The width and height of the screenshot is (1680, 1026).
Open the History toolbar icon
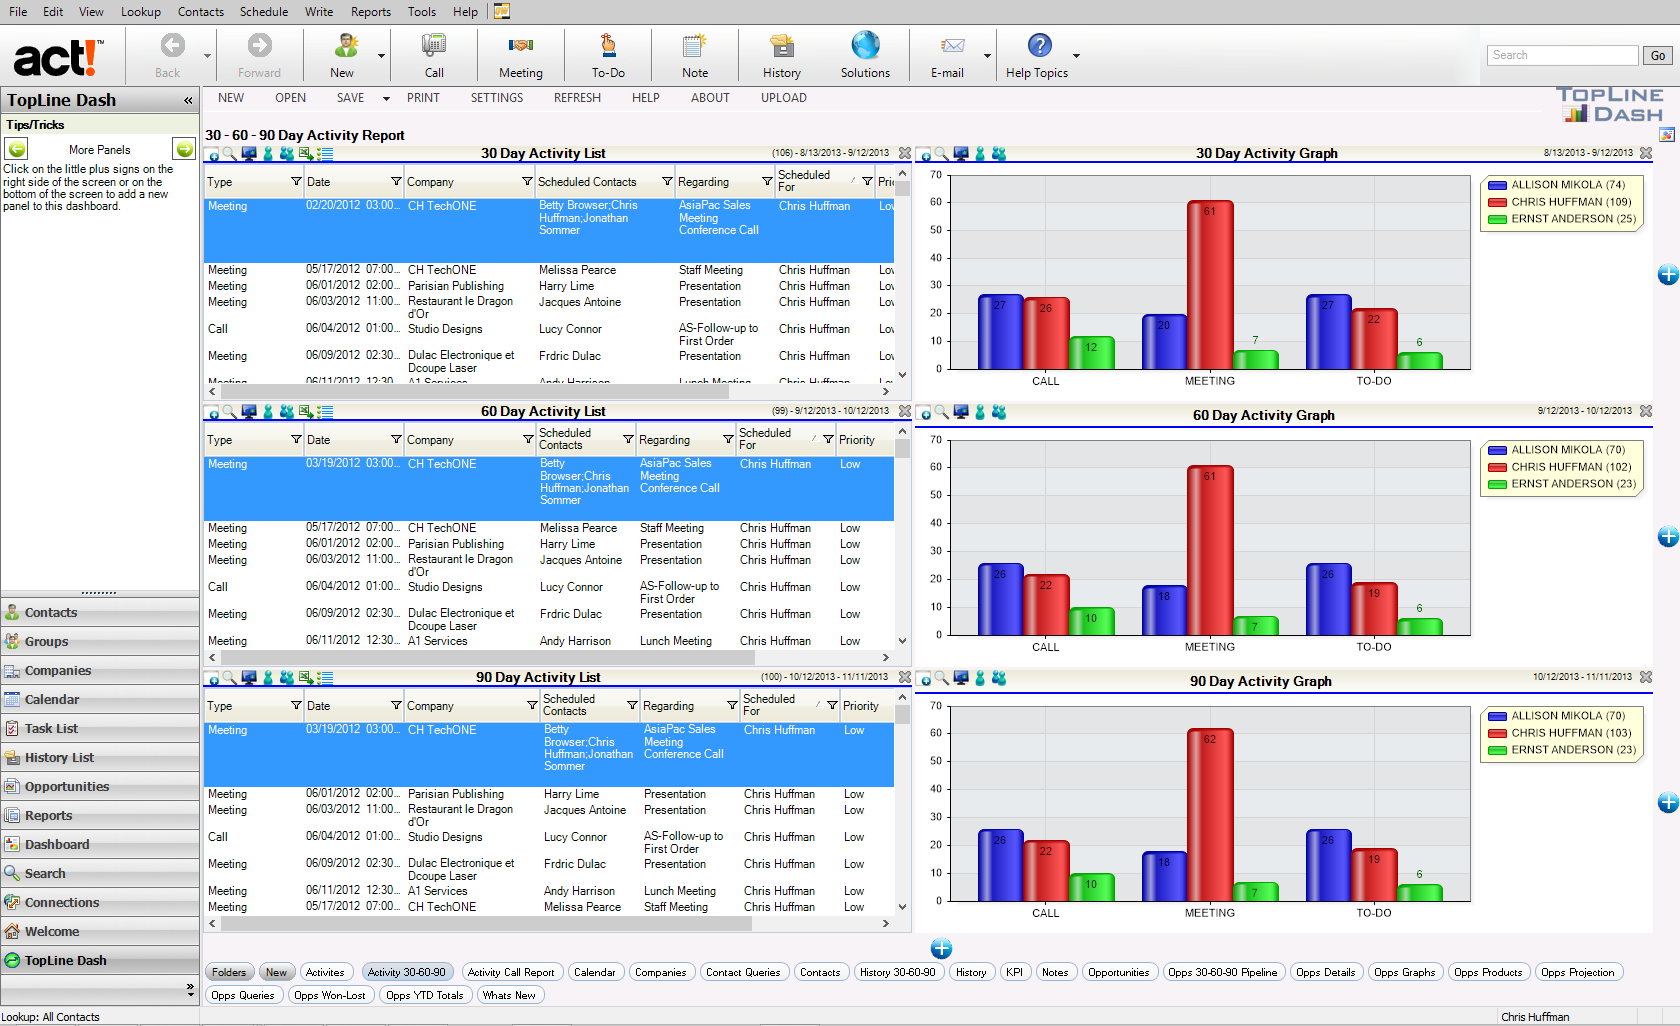tap(781, 46)
